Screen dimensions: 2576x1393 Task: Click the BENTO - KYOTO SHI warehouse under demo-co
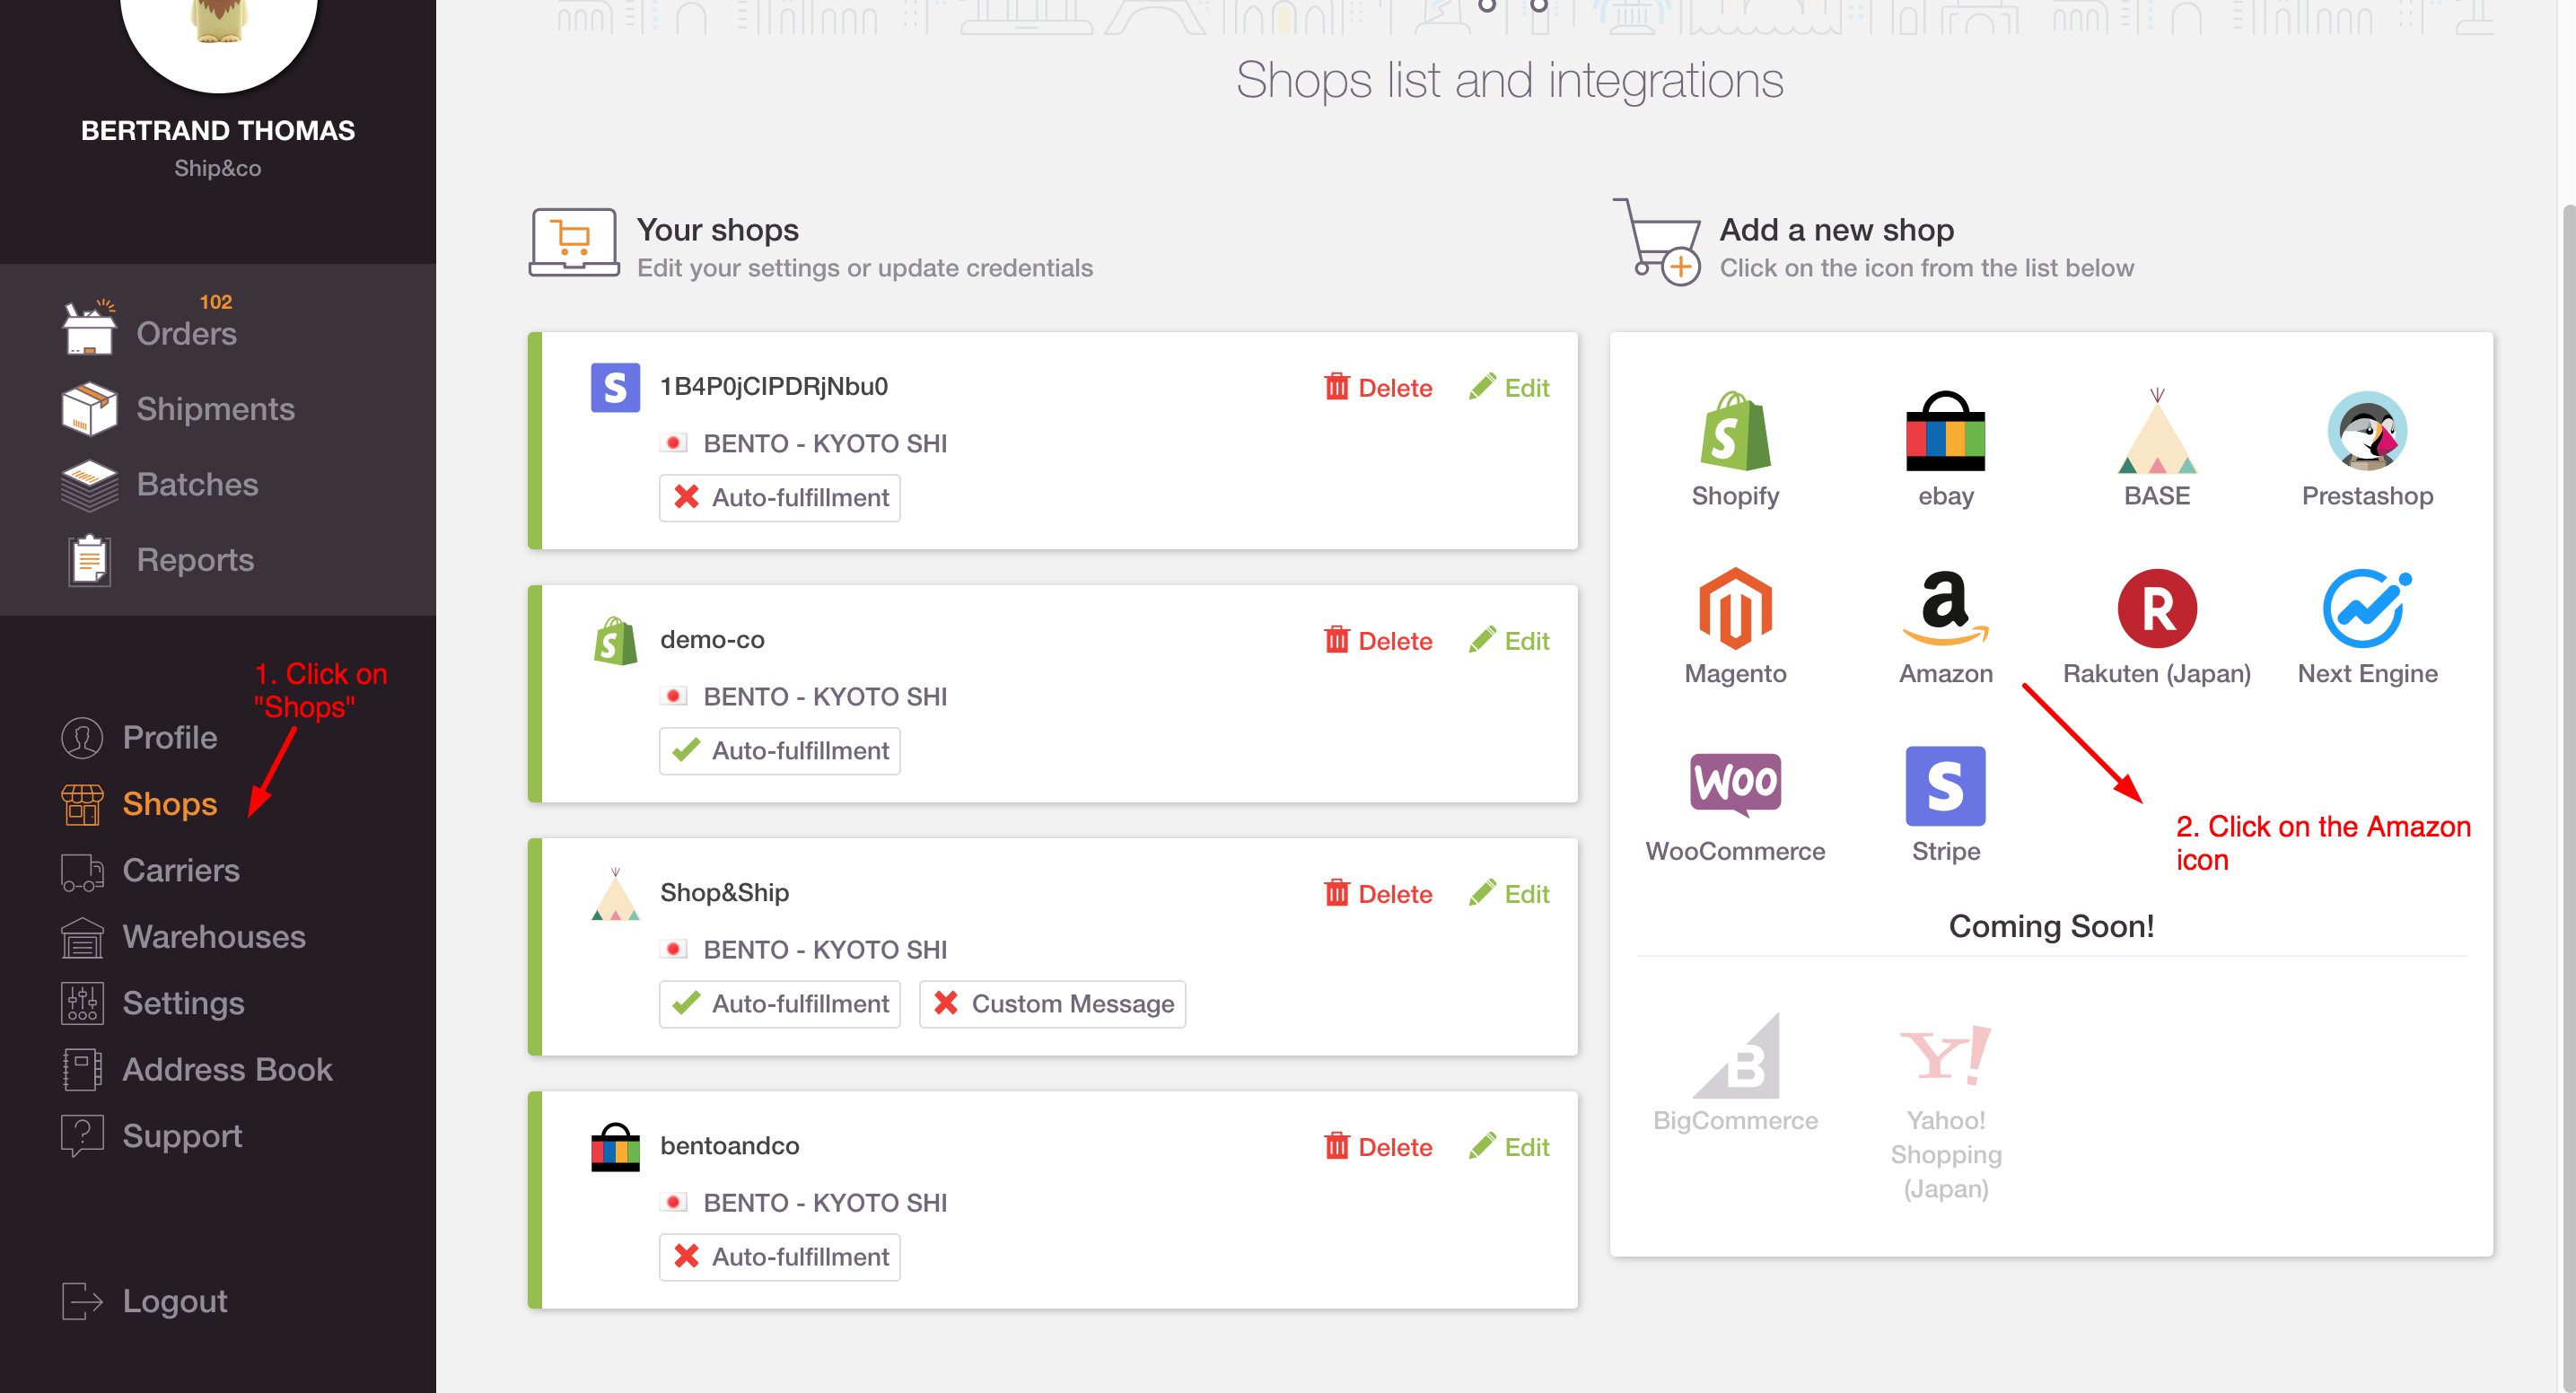[x=824, y=696]
